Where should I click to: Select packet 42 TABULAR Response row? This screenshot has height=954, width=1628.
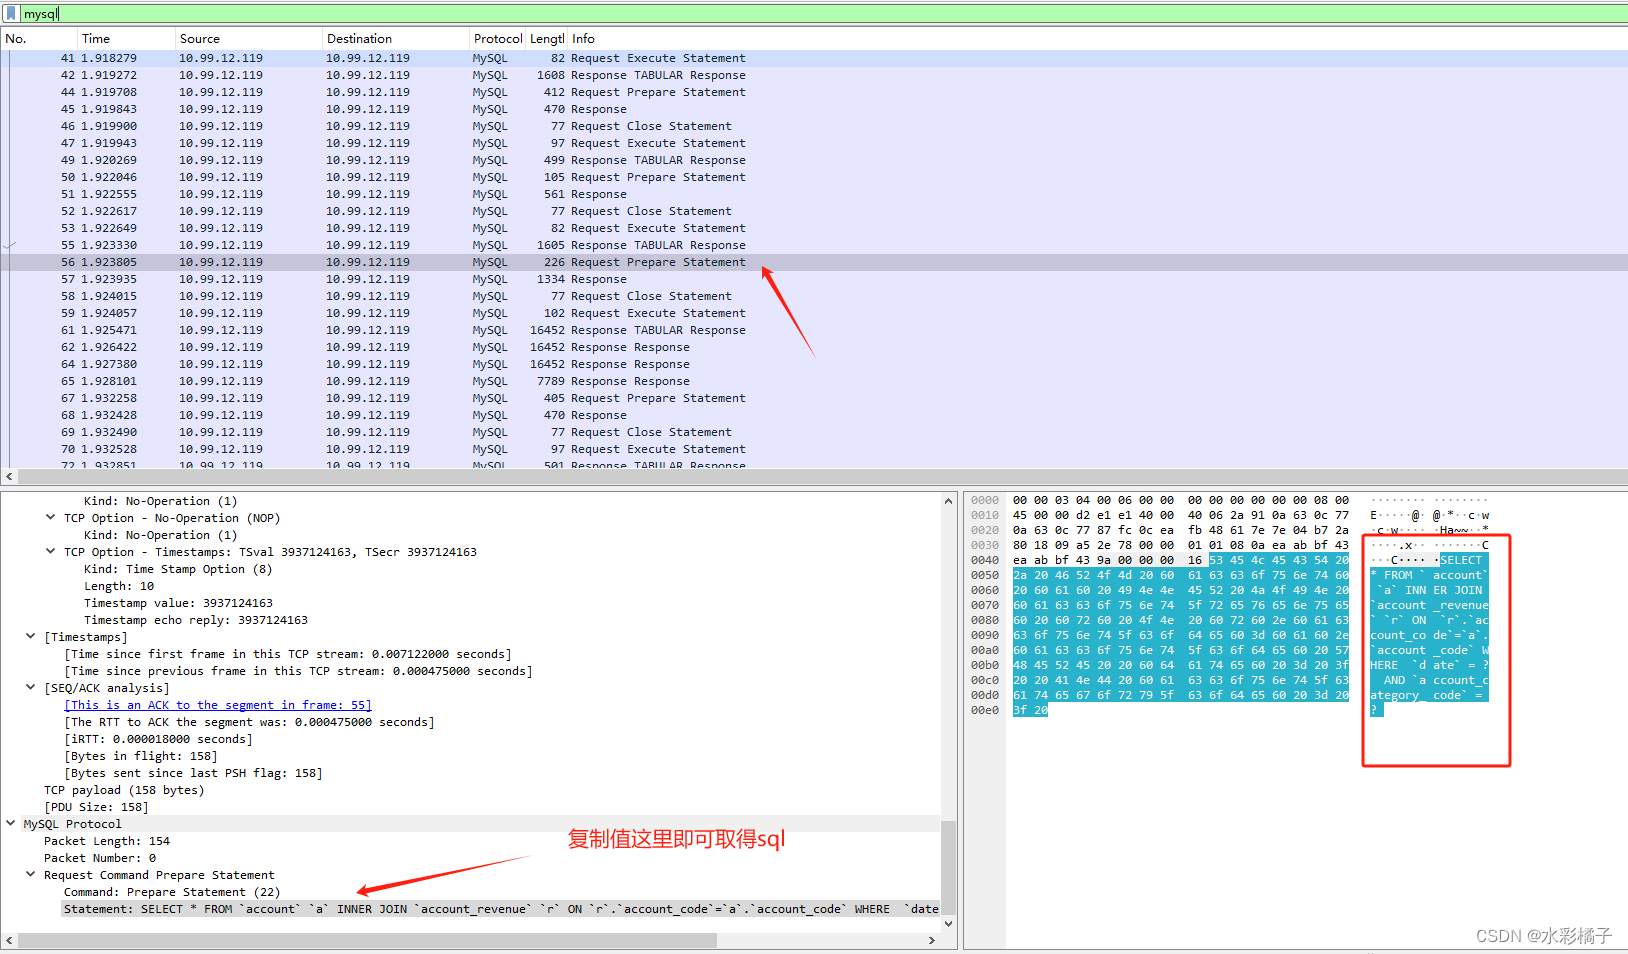click(814, 75)
